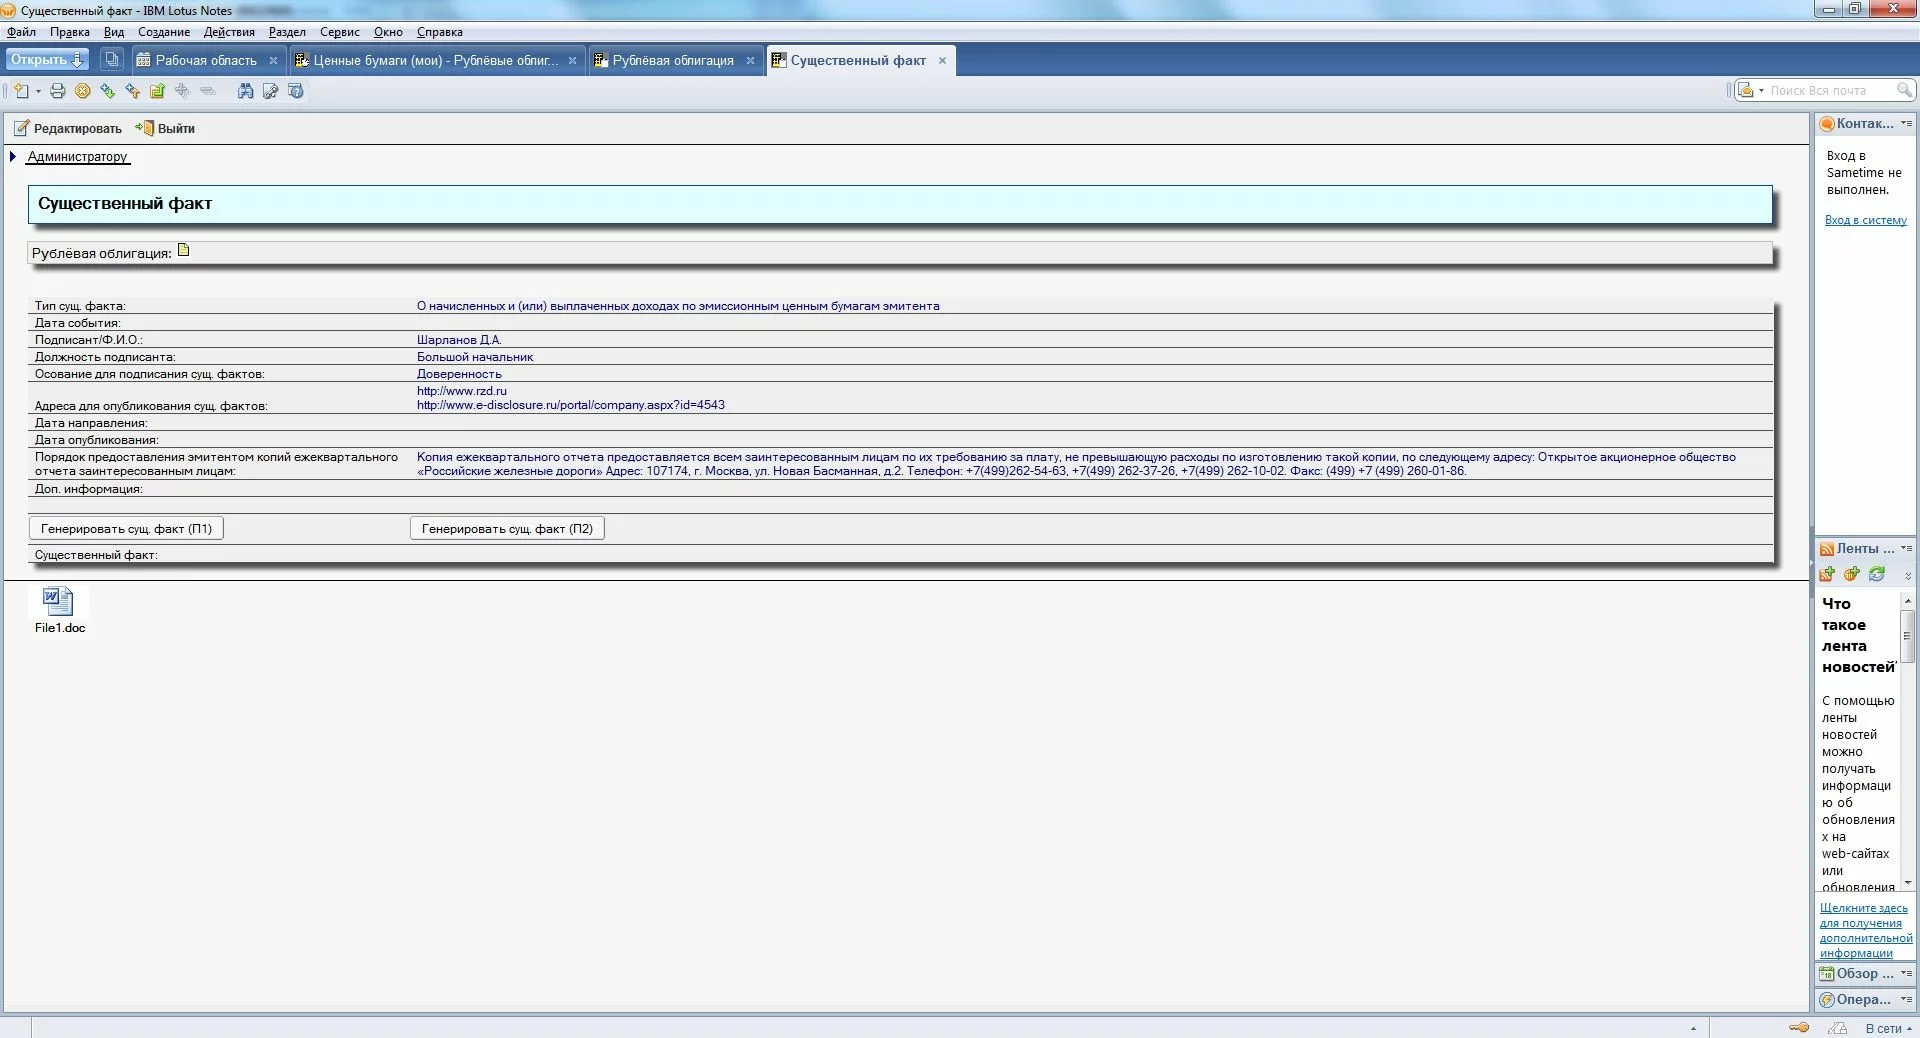Click the refresh feeds icon
This screenshot has width=1920, height=1038.
pyautogui.click(x=1876, y=574)
